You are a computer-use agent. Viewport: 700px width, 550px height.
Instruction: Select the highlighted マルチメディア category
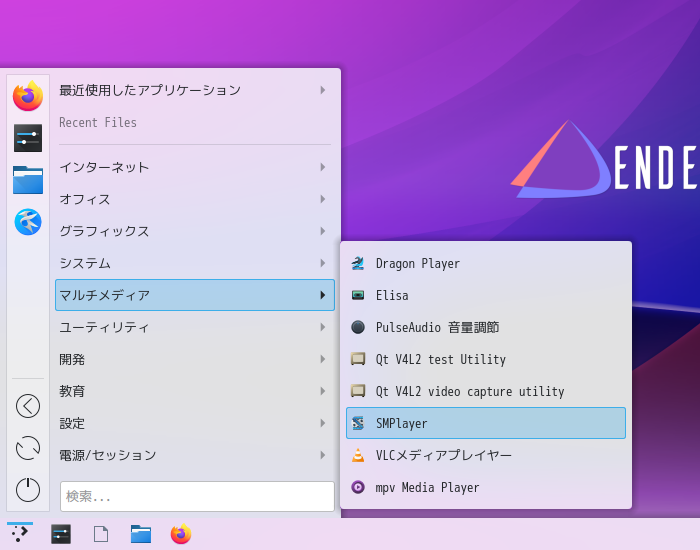[x=195, y=295]
